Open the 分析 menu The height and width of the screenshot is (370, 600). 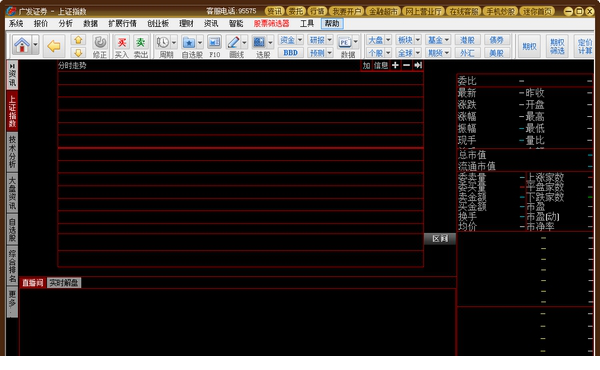click(65, 23)
